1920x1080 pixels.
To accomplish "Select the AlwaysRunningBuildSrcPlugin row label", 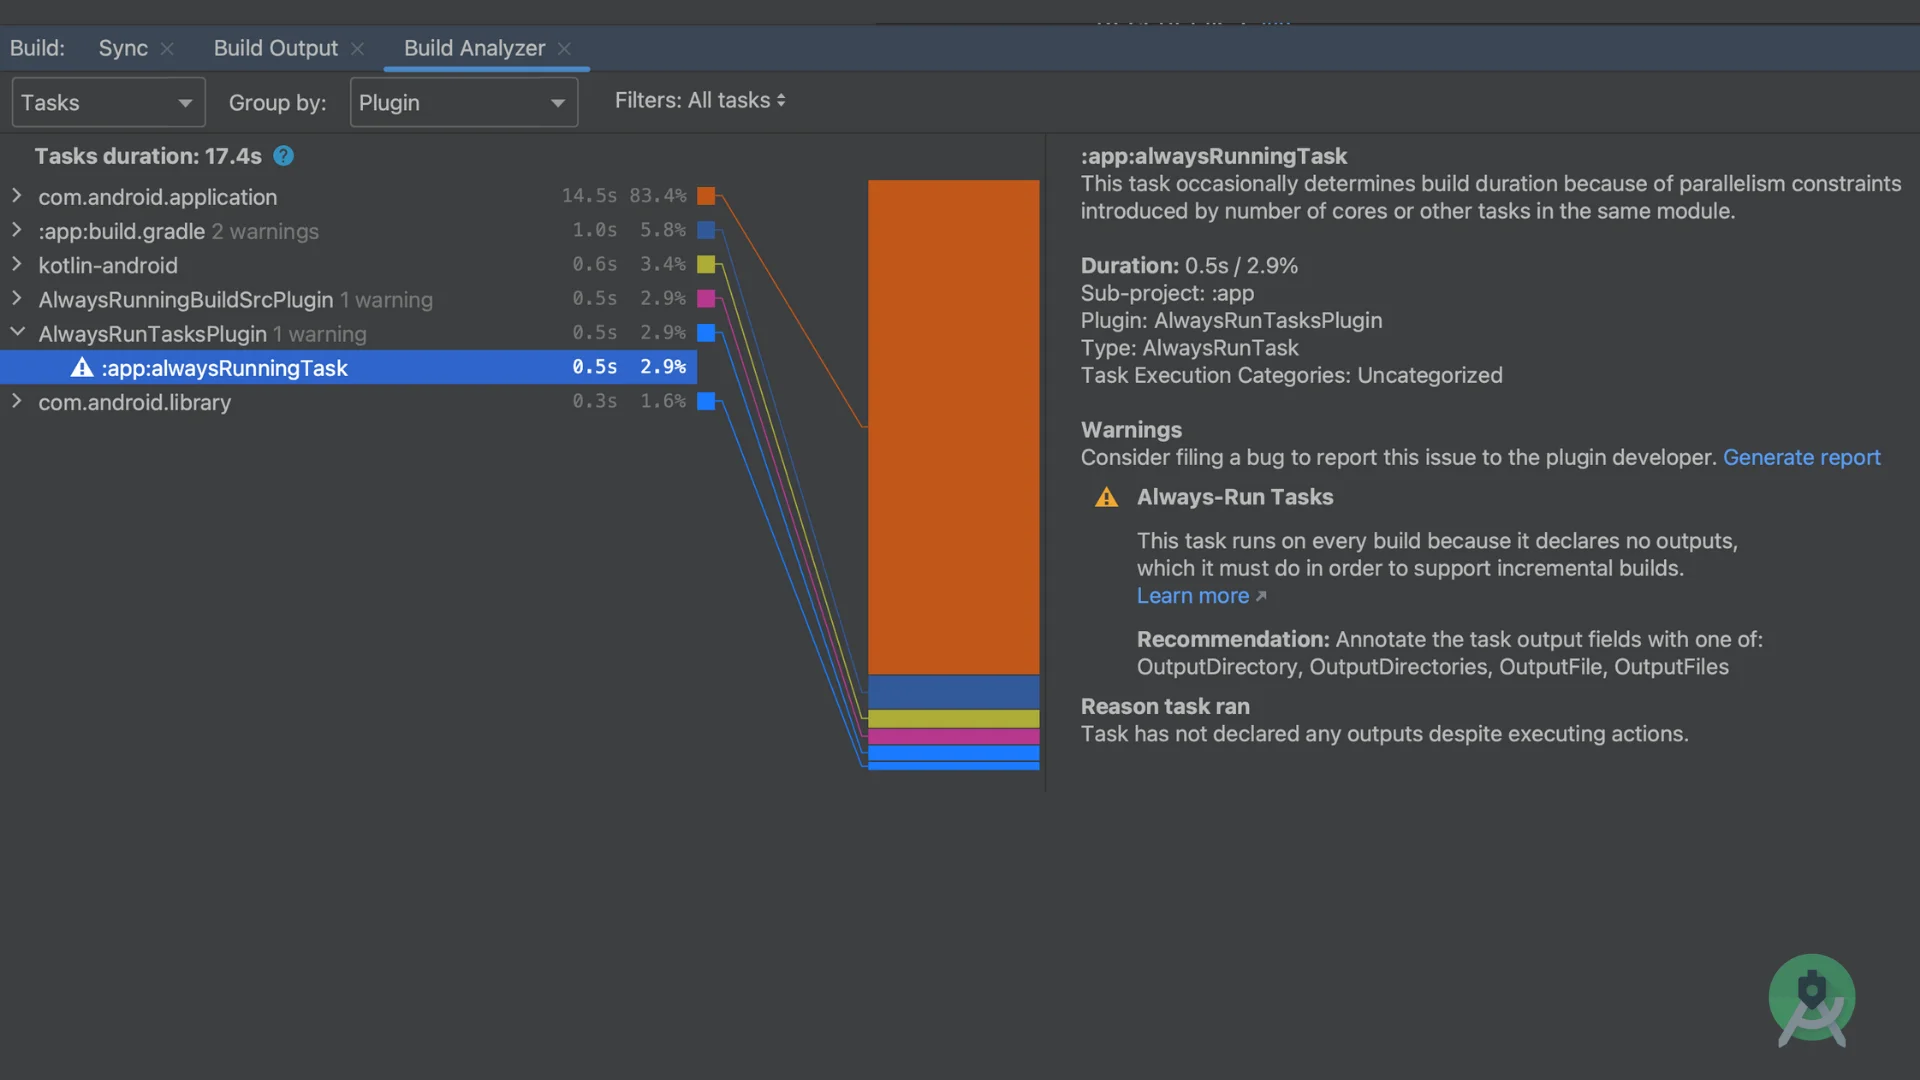I will tap(186, 300).
